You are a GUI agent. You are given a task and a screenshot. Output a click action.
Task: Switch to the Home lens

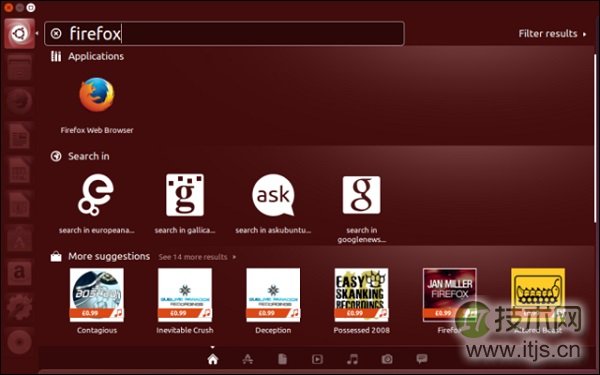click(213, 359)
